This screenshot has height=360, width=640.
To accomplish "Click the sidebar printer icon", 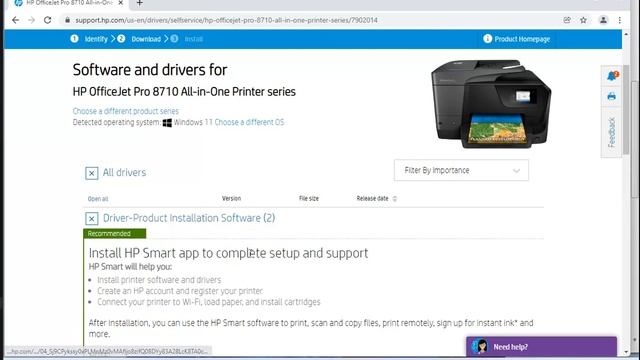I will pos(611,97).
